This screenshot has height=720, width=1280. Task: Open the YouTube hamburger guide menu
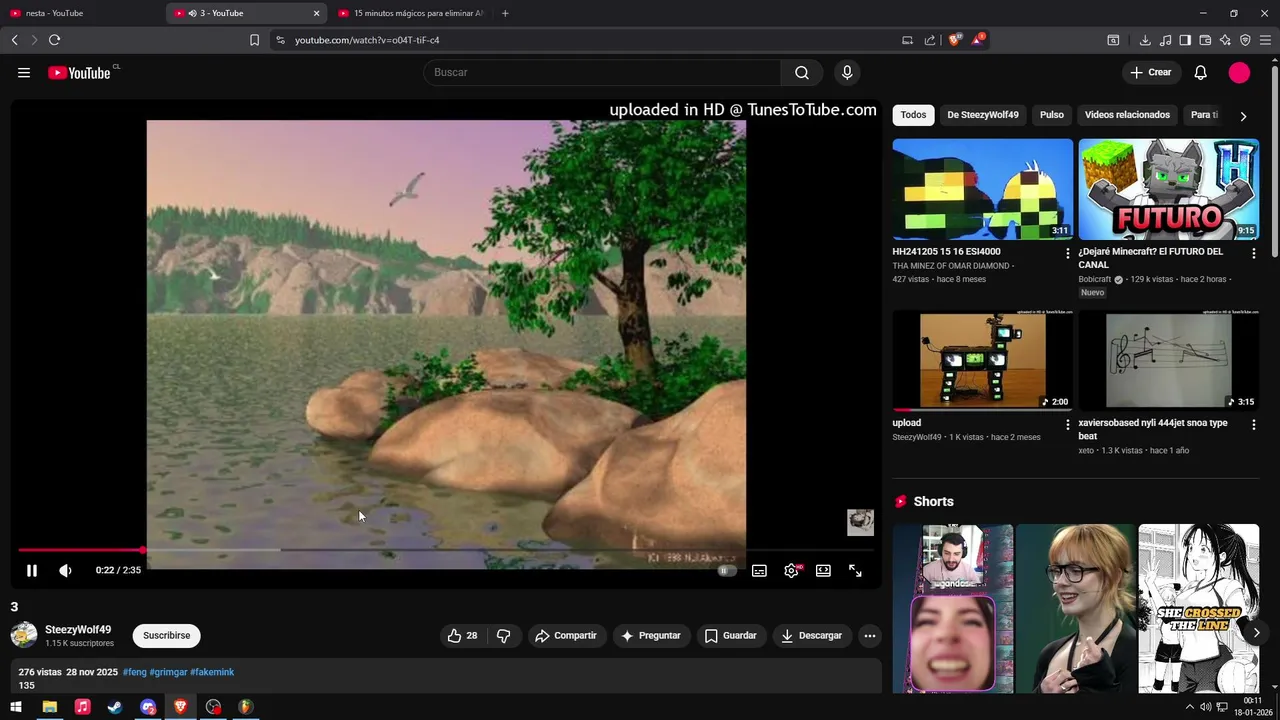24,72
